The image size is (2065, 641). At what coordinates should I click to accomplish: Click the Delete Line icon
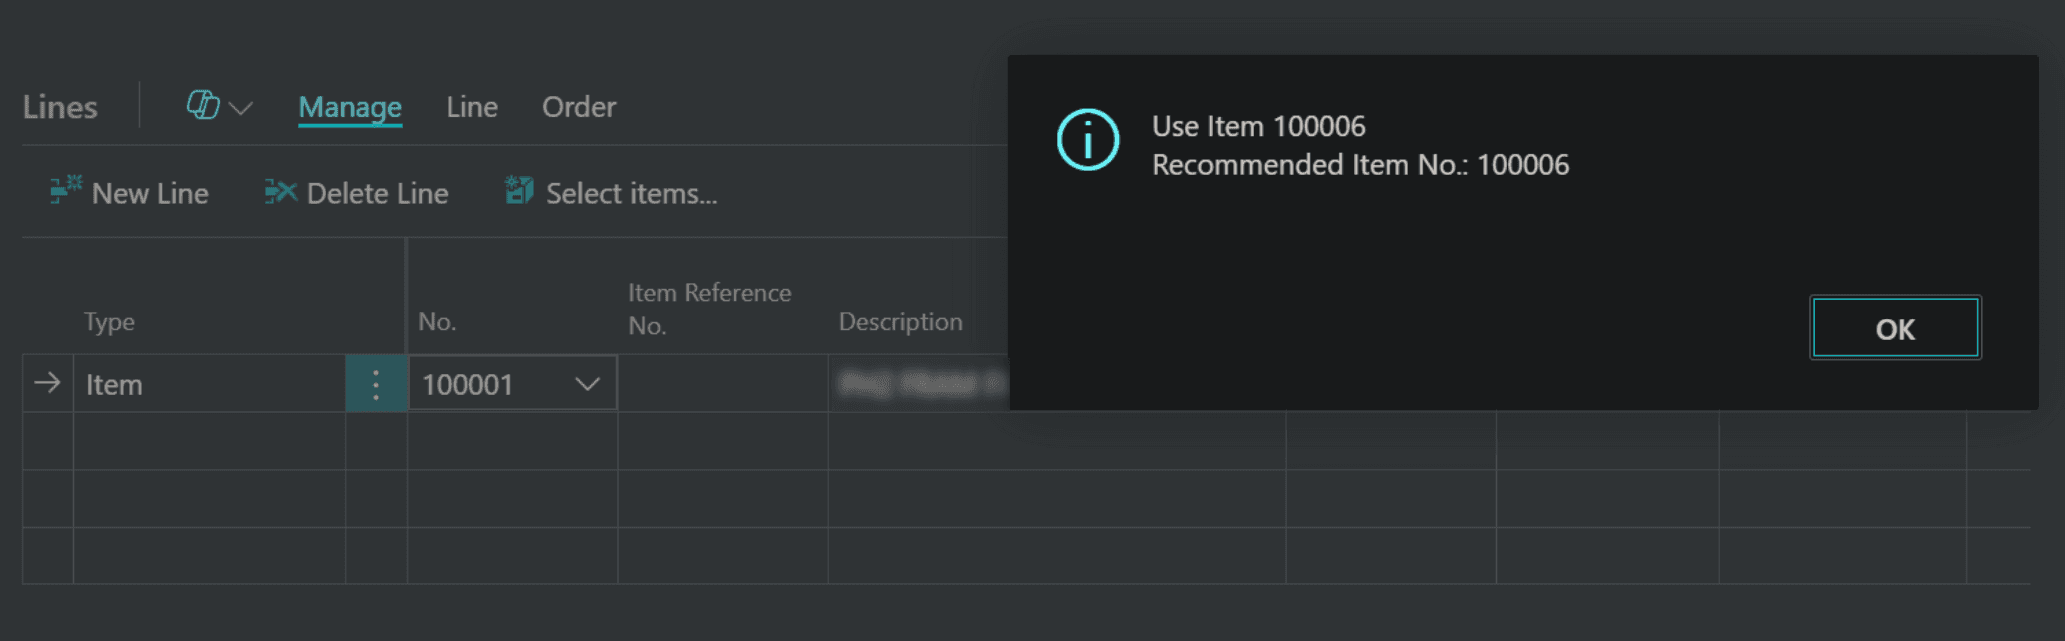coord(281,191)
